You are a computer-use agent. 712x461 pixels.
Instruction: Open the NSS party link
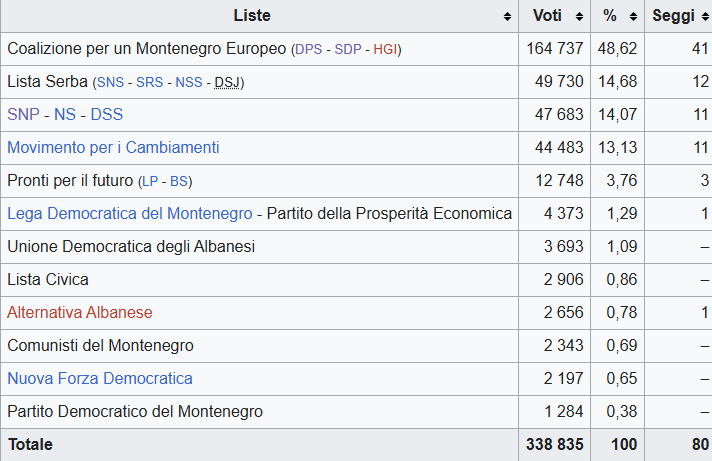188,83
